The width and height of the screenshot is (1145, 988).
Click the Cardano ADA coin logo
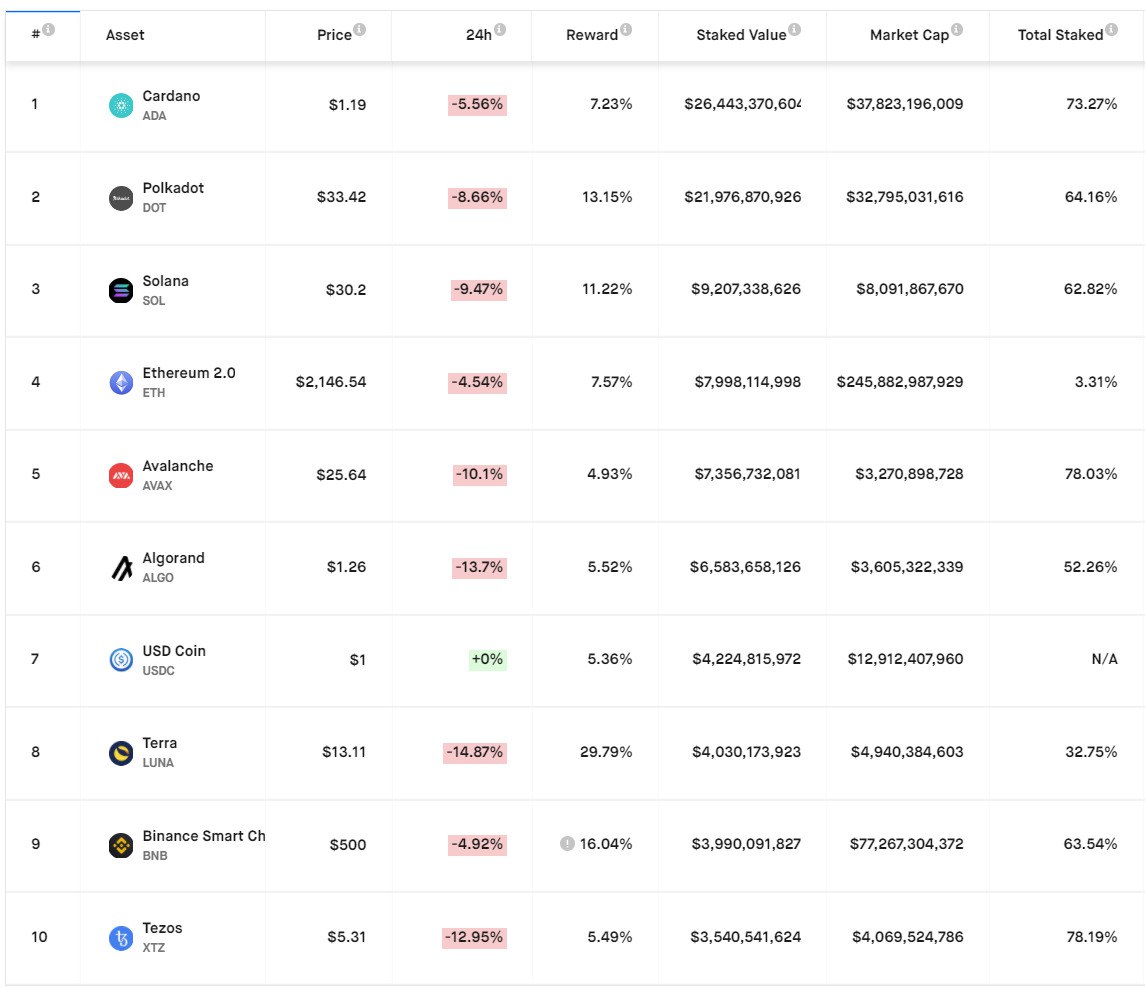point(121,105)
